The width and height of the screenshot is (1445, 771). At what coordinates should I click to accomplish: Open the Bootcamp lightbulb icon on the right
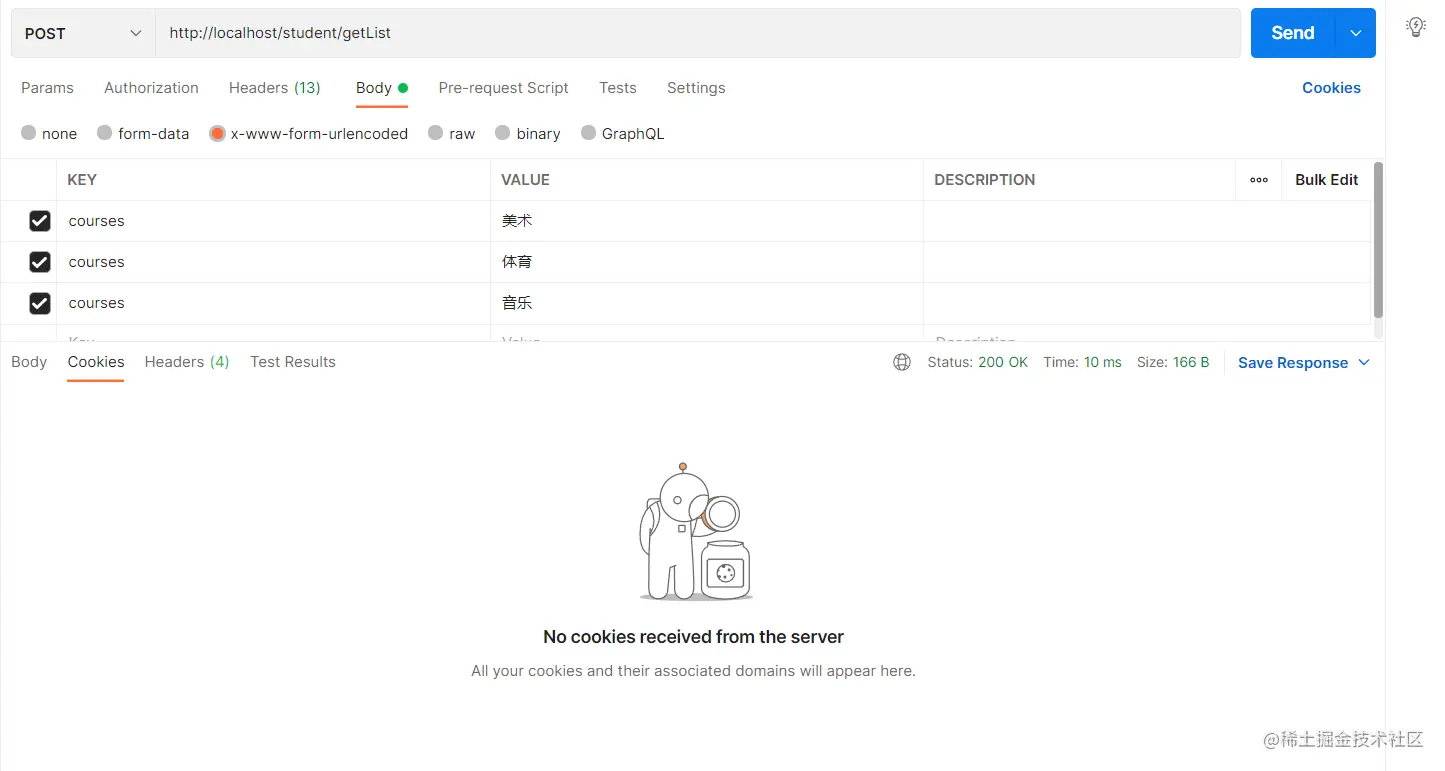point(1416,27)
